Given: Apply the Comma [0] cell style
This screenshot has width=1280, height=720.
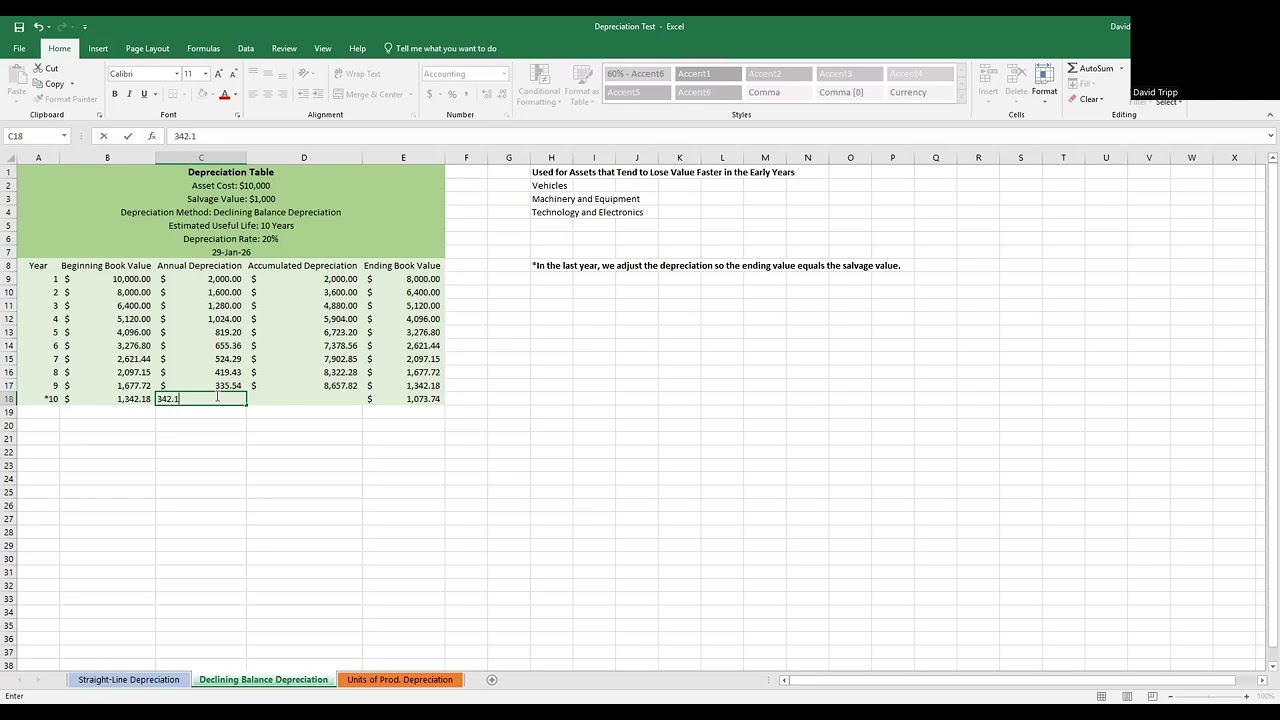Looking at the screenshot, I should pos(849,92).
